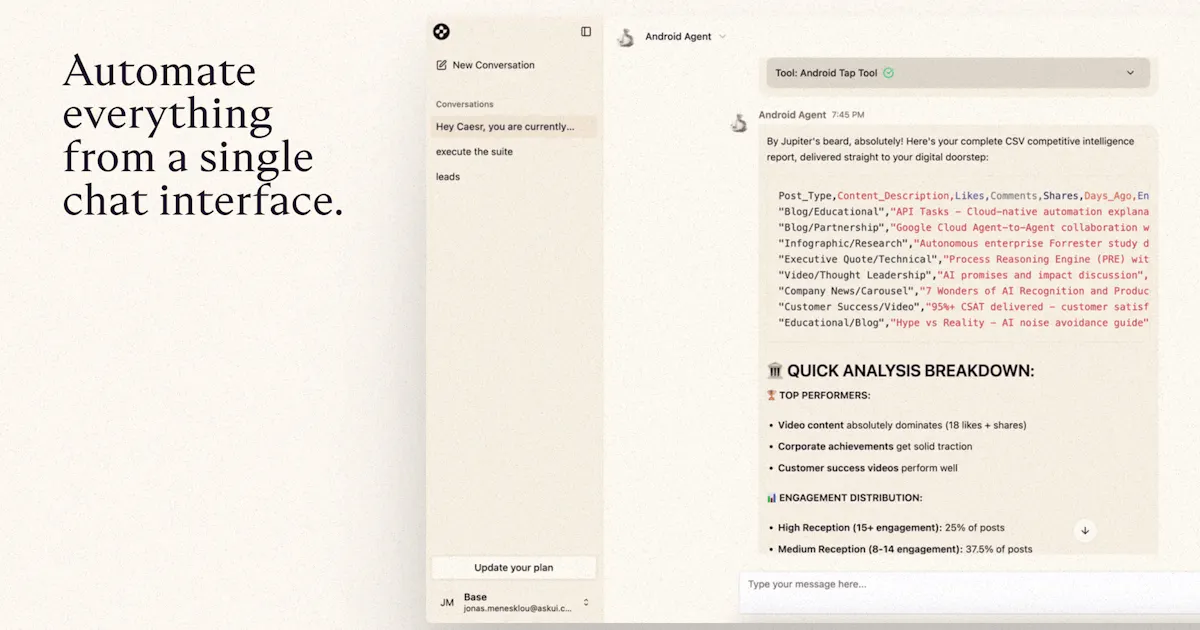The height and width of the screenshot is (630, 1200).
Task: Click the app logo icon in sidebar
Action: (x=441, y=32)
